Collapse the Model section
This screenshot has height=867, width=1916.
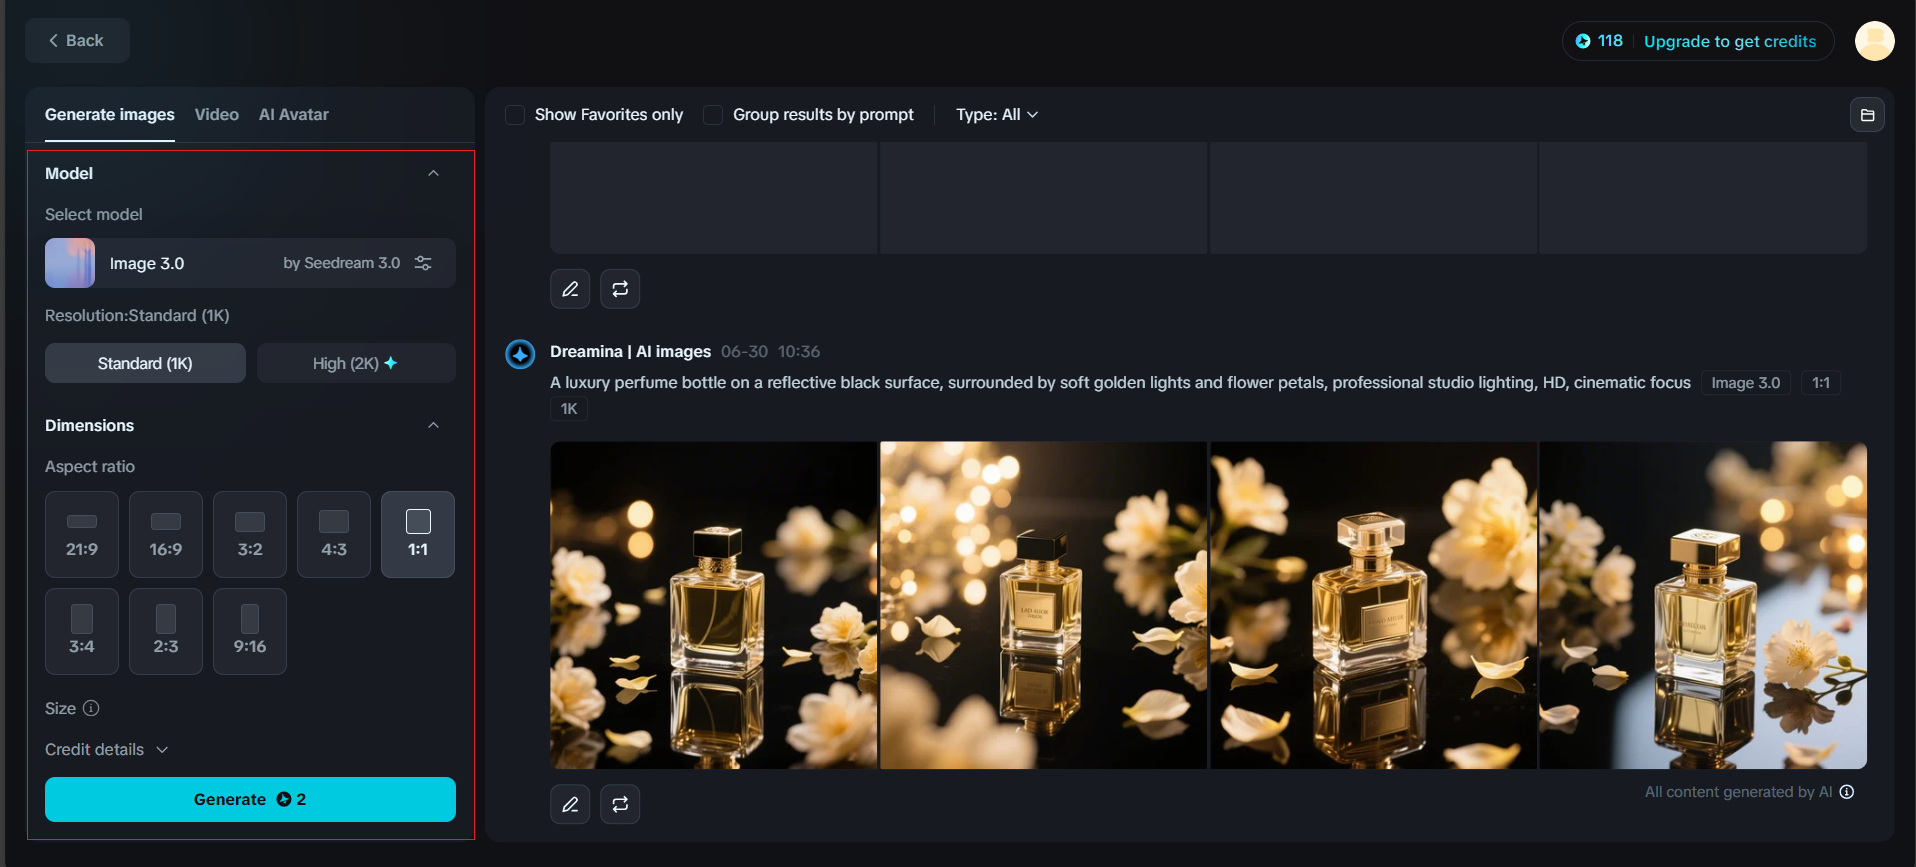[x=434, y=173]
